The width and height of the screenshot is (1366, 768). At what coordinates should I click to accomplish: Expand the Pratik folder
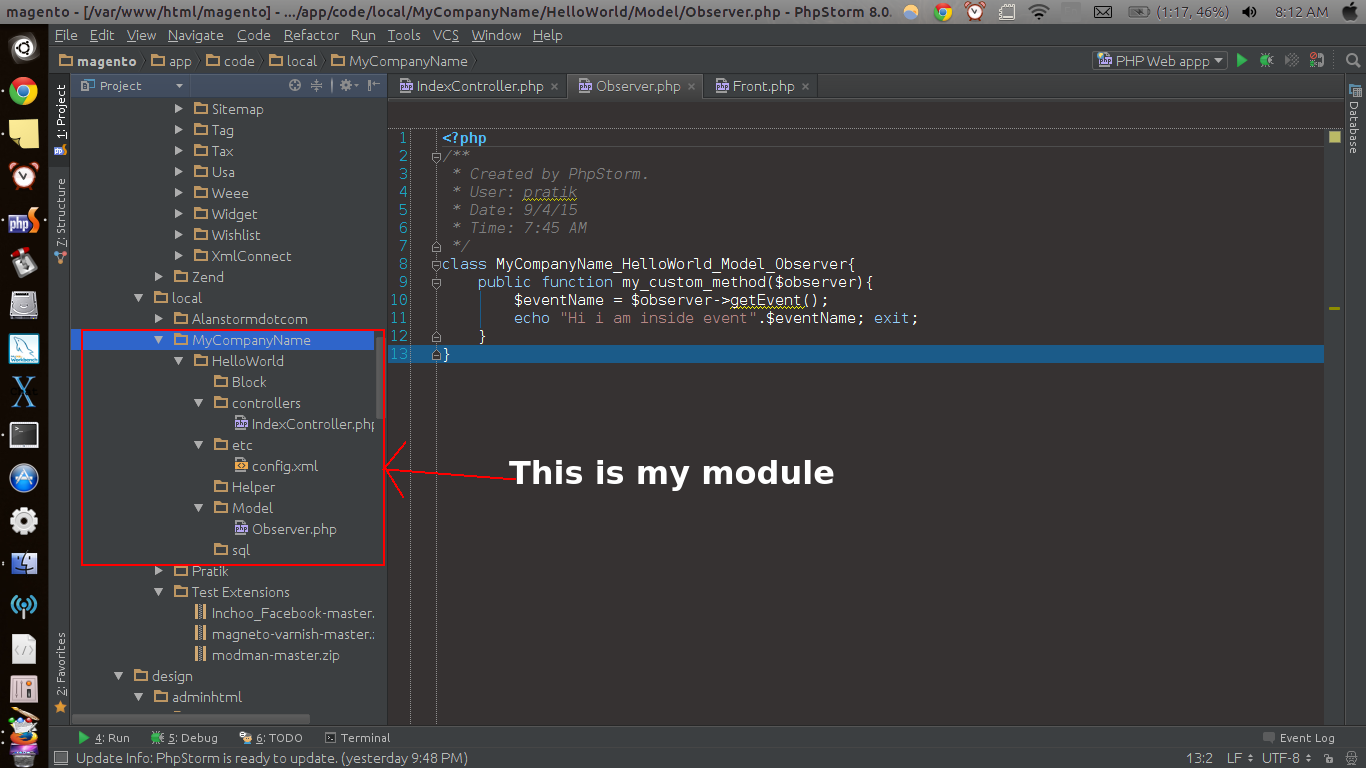(x=159, y=571)
